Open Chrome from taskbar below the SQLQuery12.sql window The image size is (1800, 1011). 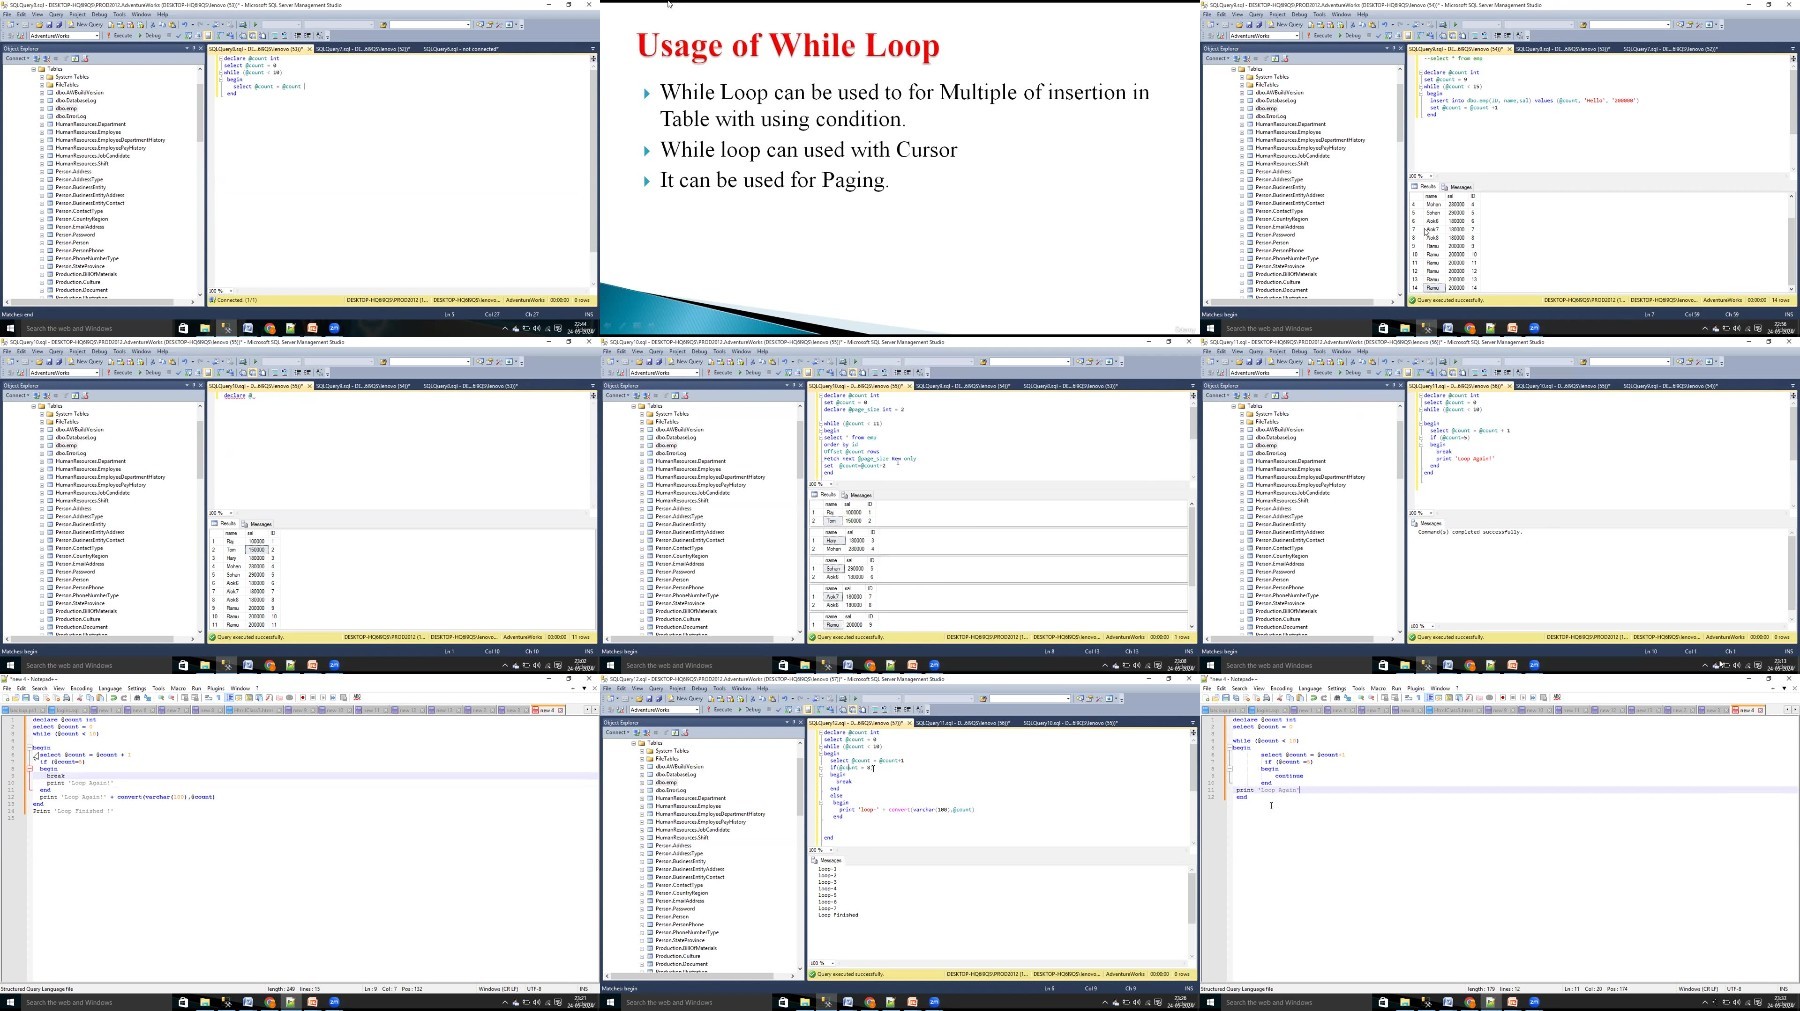870,1002
